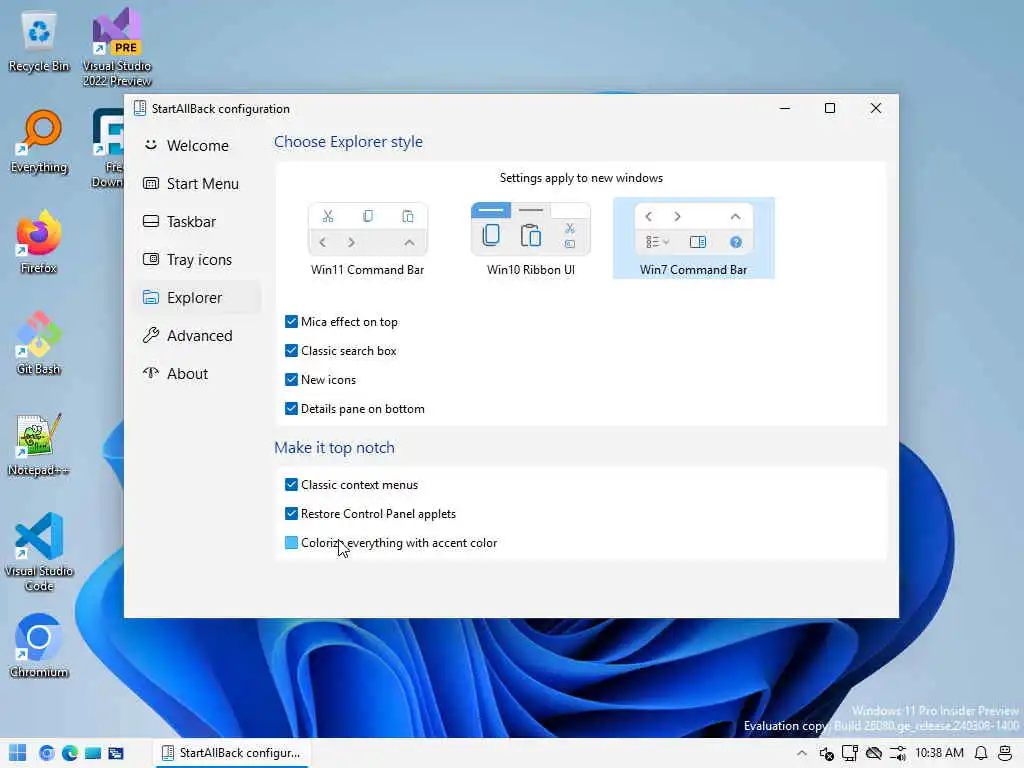Click the Edge icon in taskbar
Image resolution: width=1024 pixels, height=768 pixels.
coord(69,753)
